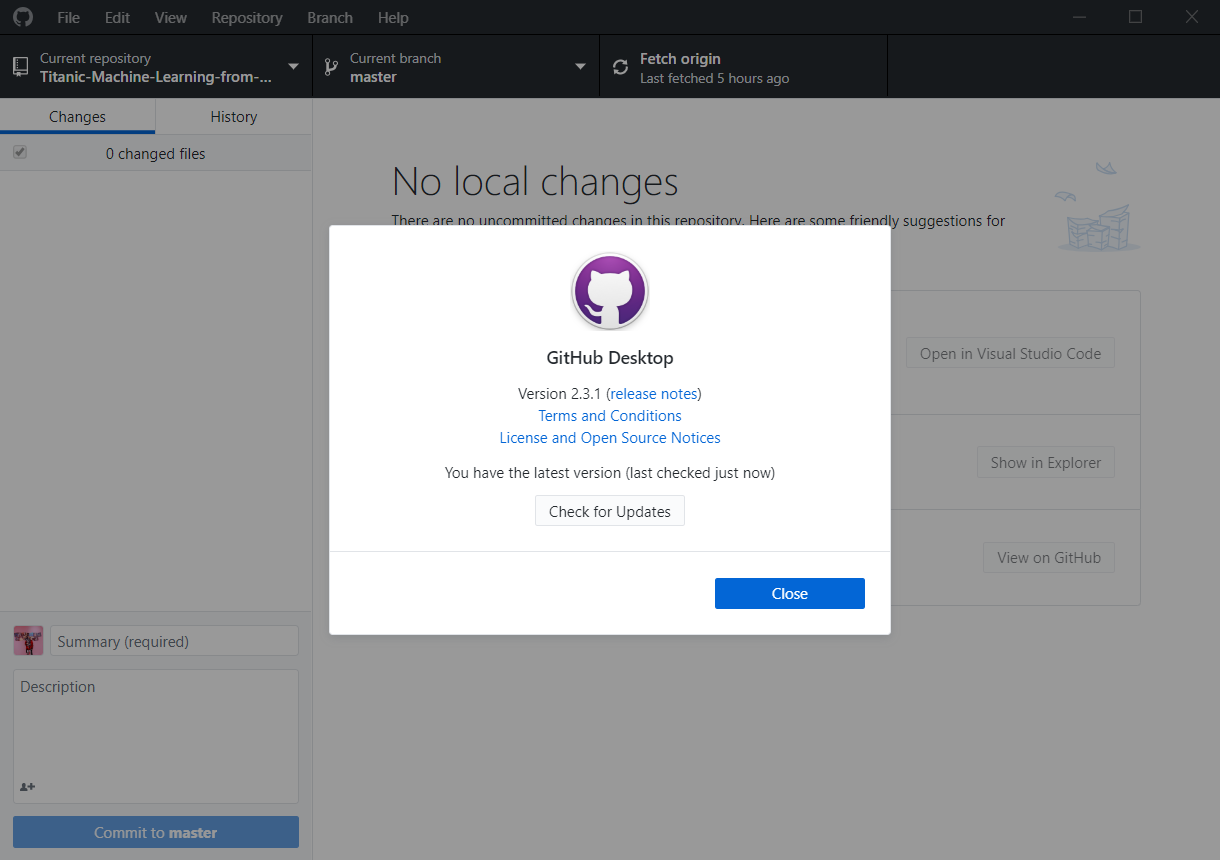The width and height of the screenshot is (1220, 860).
Task: Close the GitHub Desktop about dialog
Action: (789, 593)
